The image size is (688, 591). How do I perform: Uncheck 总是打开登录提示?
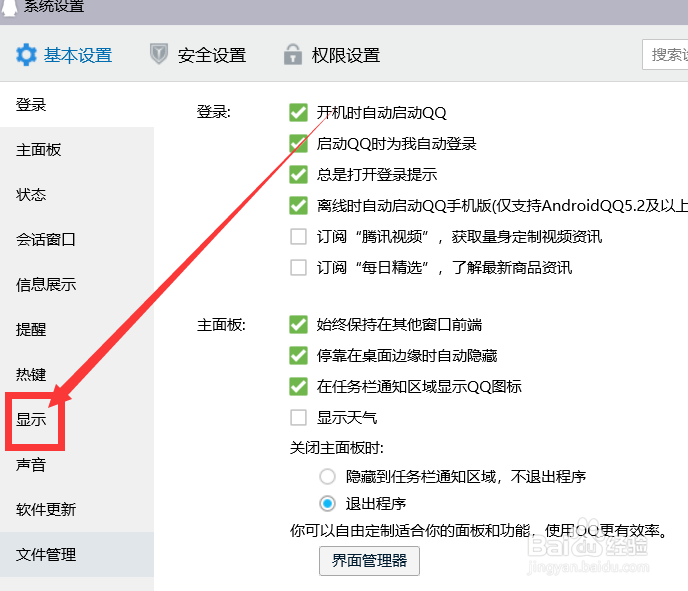298,174
